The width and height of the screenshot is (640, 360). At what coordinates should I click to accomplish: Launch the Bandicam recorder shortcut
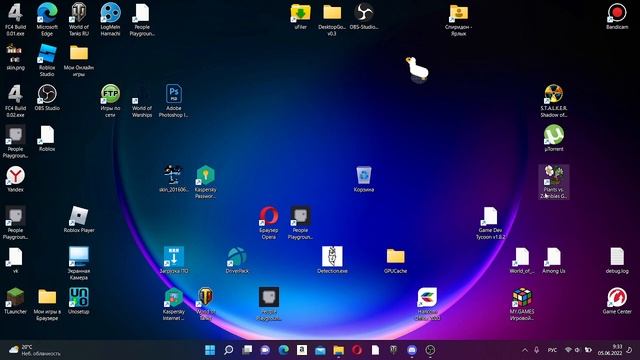click(x=617, y=16)
